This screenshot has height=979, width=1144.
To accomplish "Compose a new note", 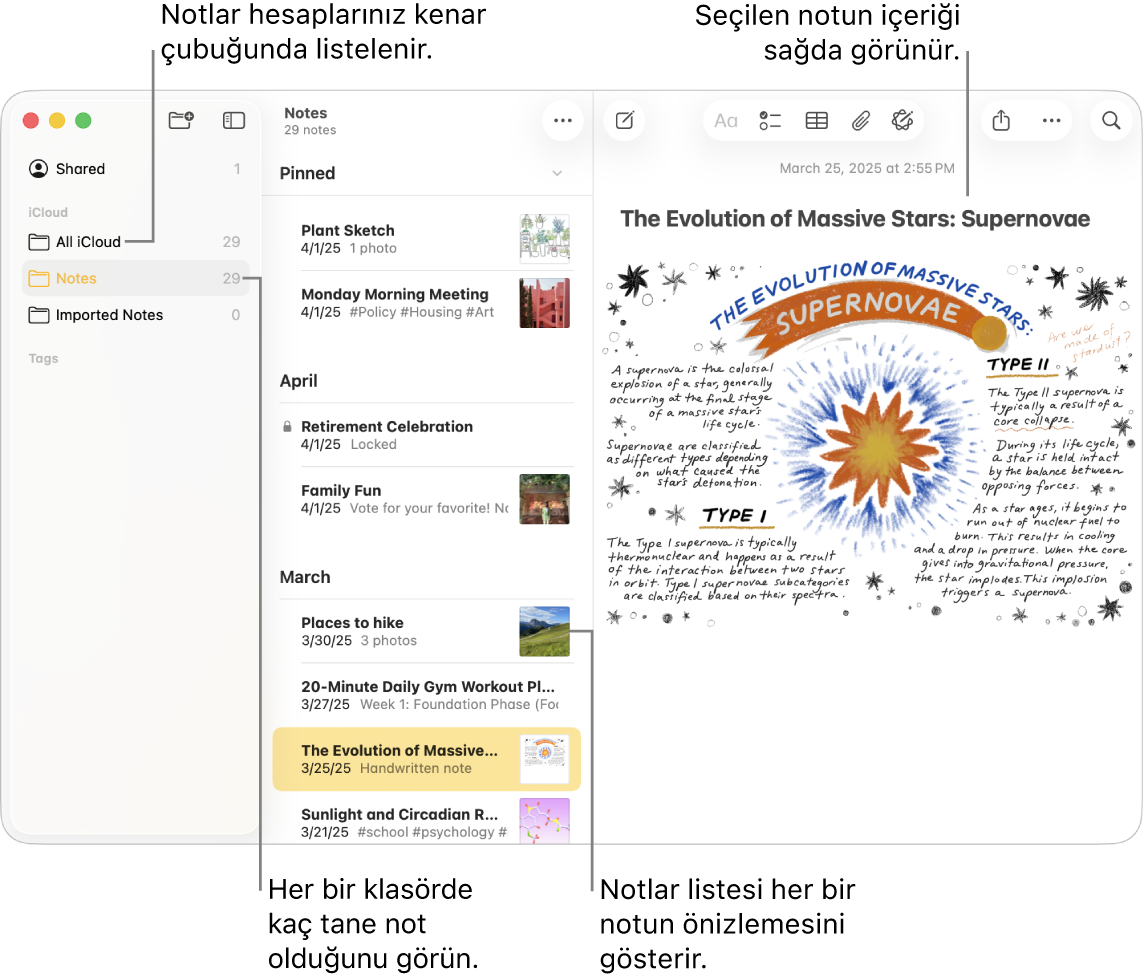I will coord(625,121).
